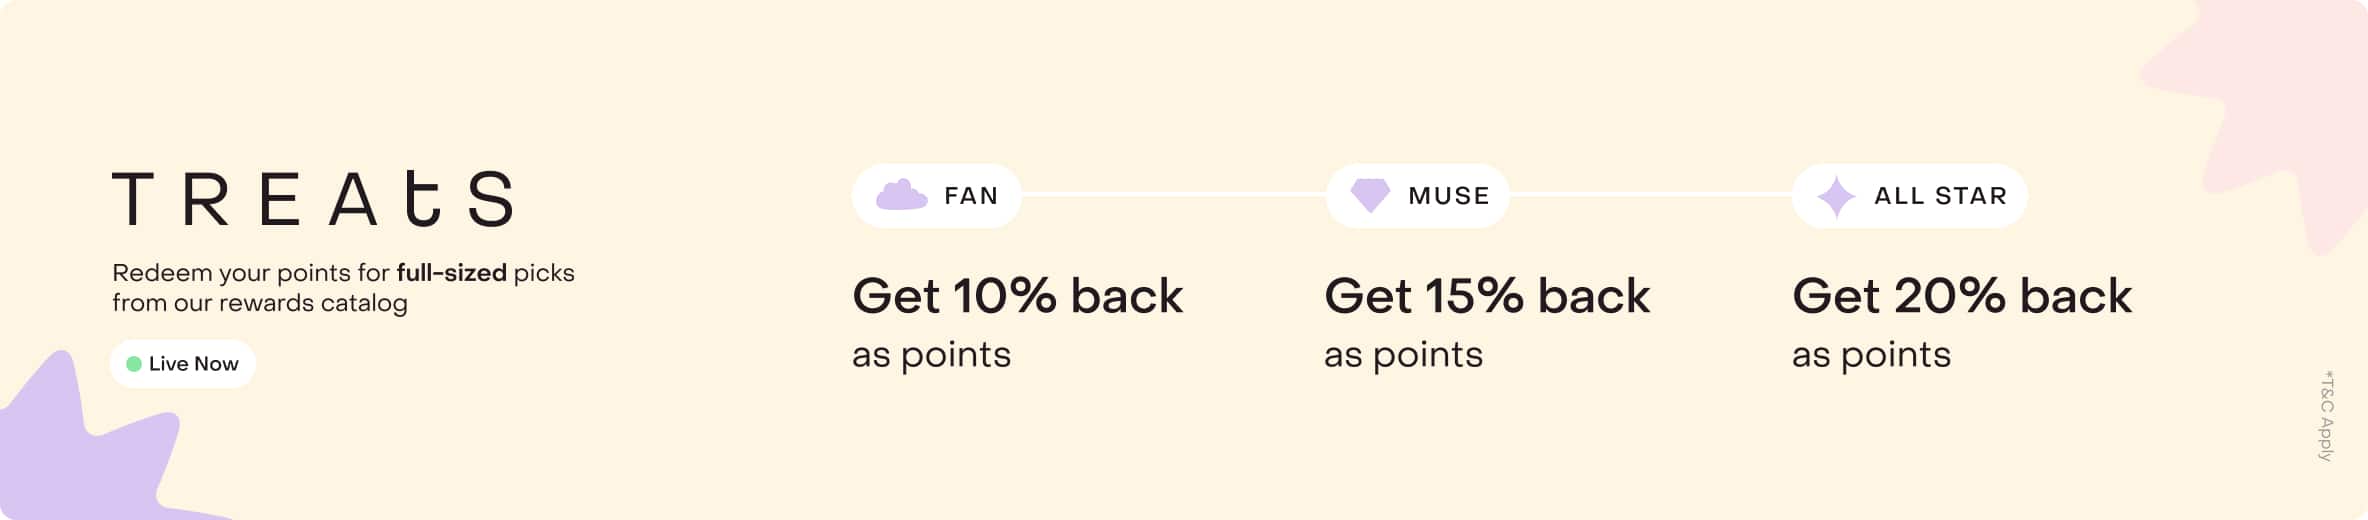Click the purple diamond icon for Muse tier
The width and height of the screenshot is (2368, 520).
tap(1370, 195)
